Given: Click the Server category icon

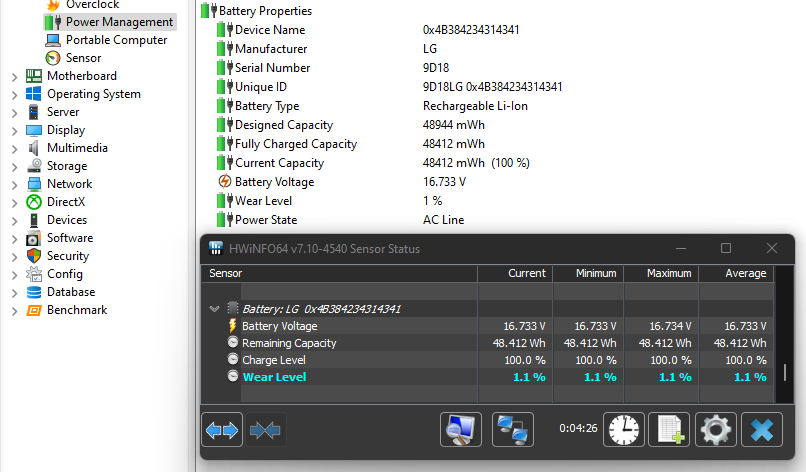Looking at the screenshot, I should coord(34,112).
